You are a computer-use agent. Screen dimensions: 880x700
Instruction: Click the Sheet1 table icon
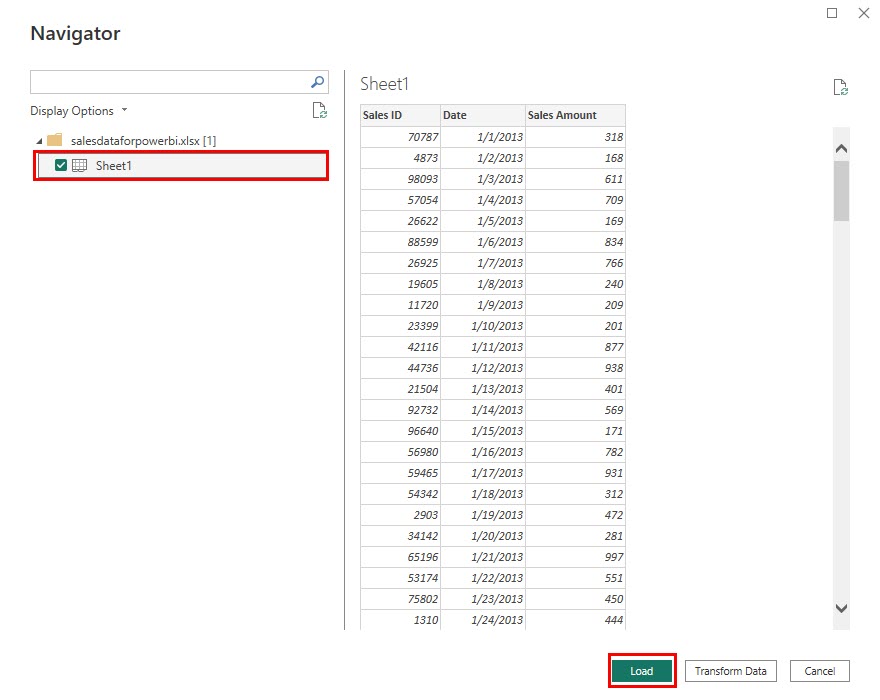[x=80, y=166]
